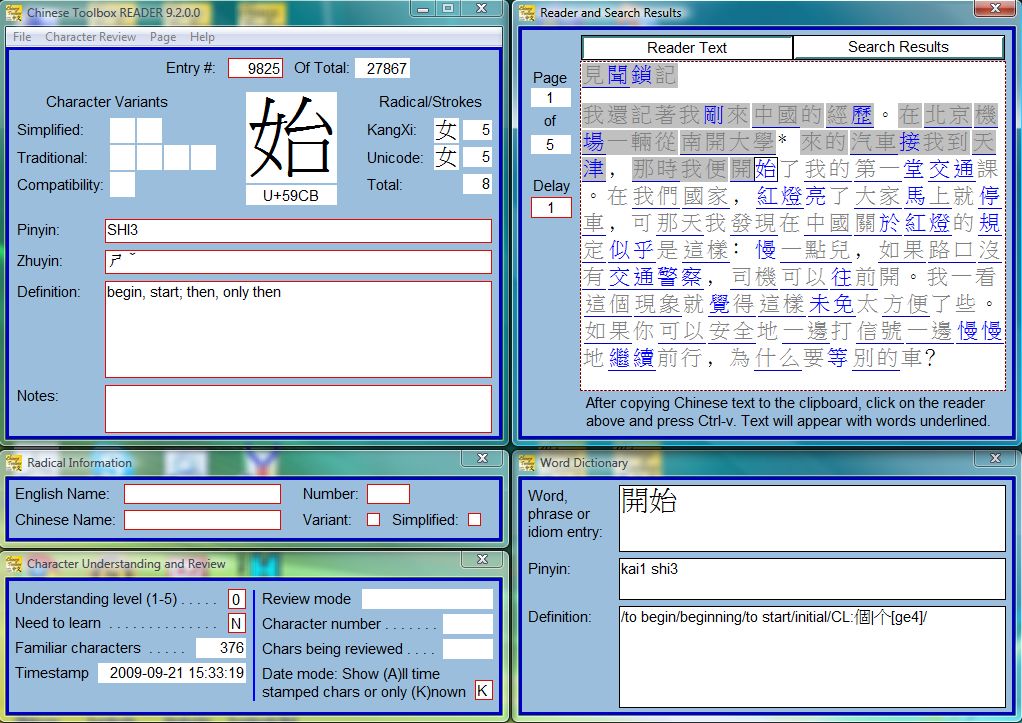Click the Radical Information window icon
Viewport: 1022px width, 723px height.
click(14, 462)
